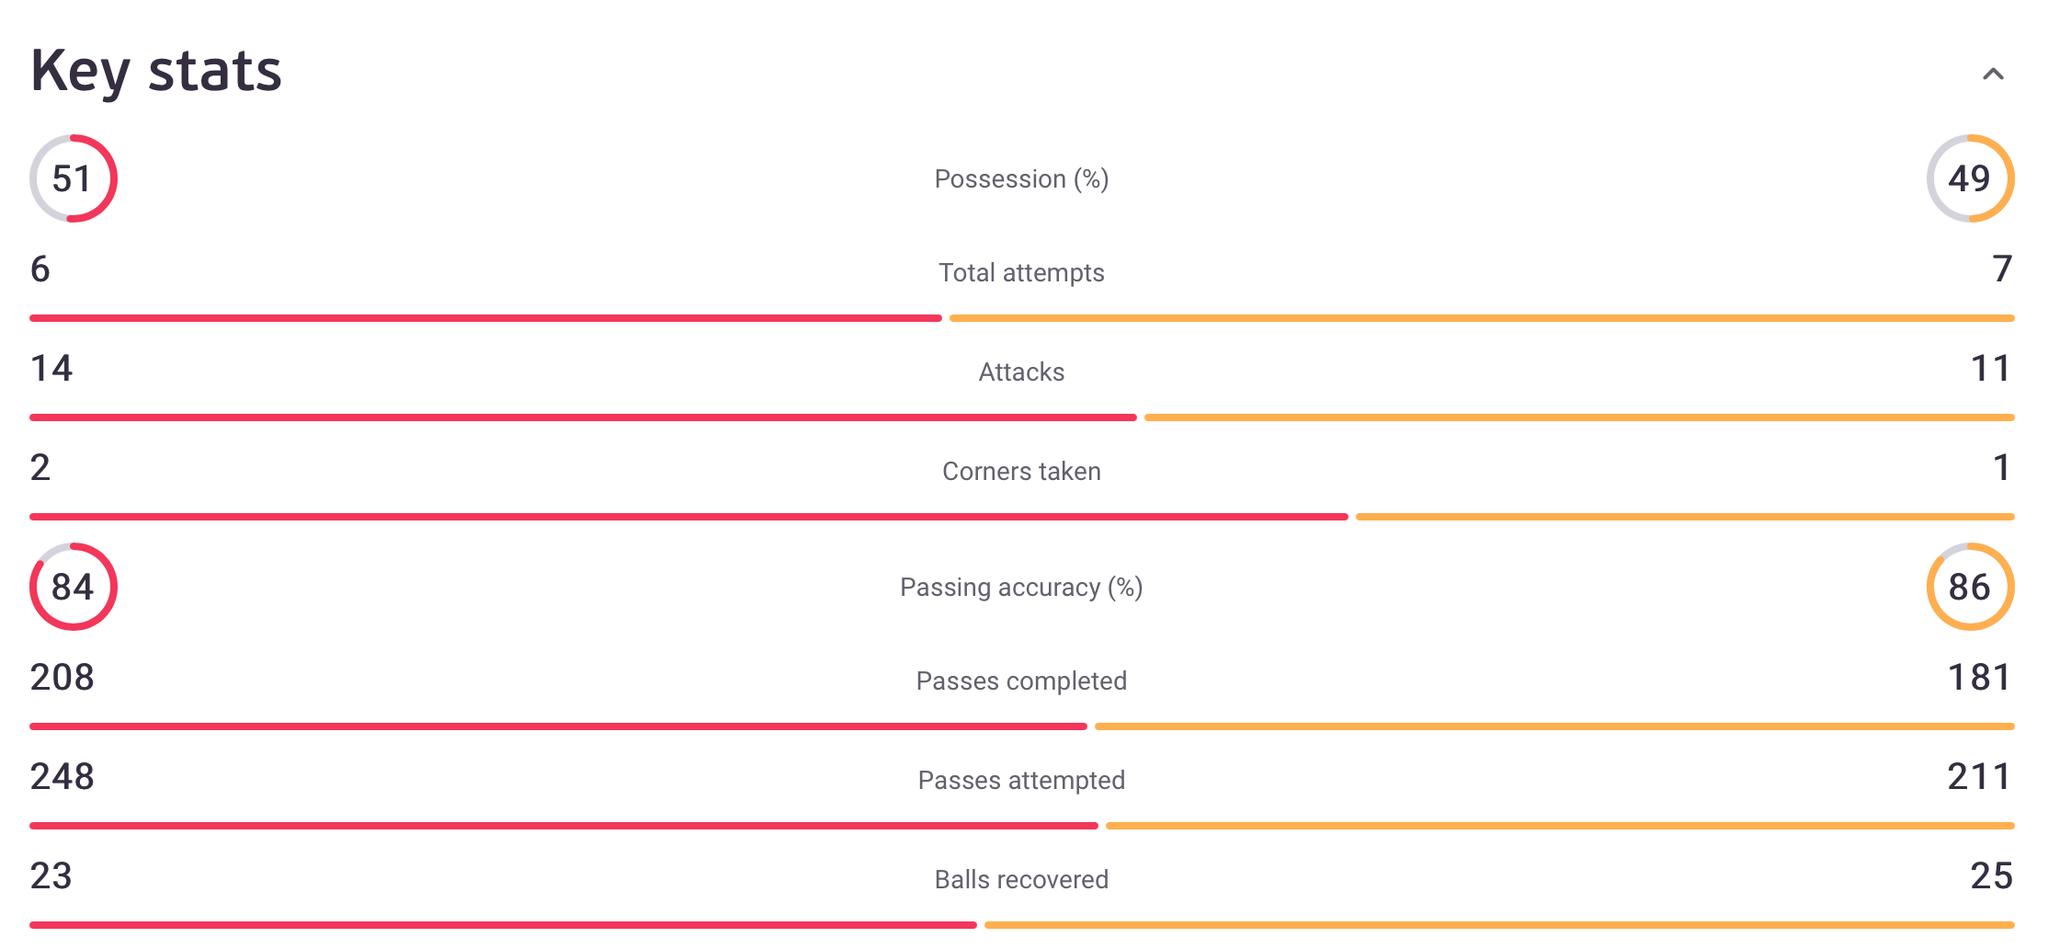Click the Total attempts label
The height and width of the screenshot is (949, 2048).
pos(1021,272)
